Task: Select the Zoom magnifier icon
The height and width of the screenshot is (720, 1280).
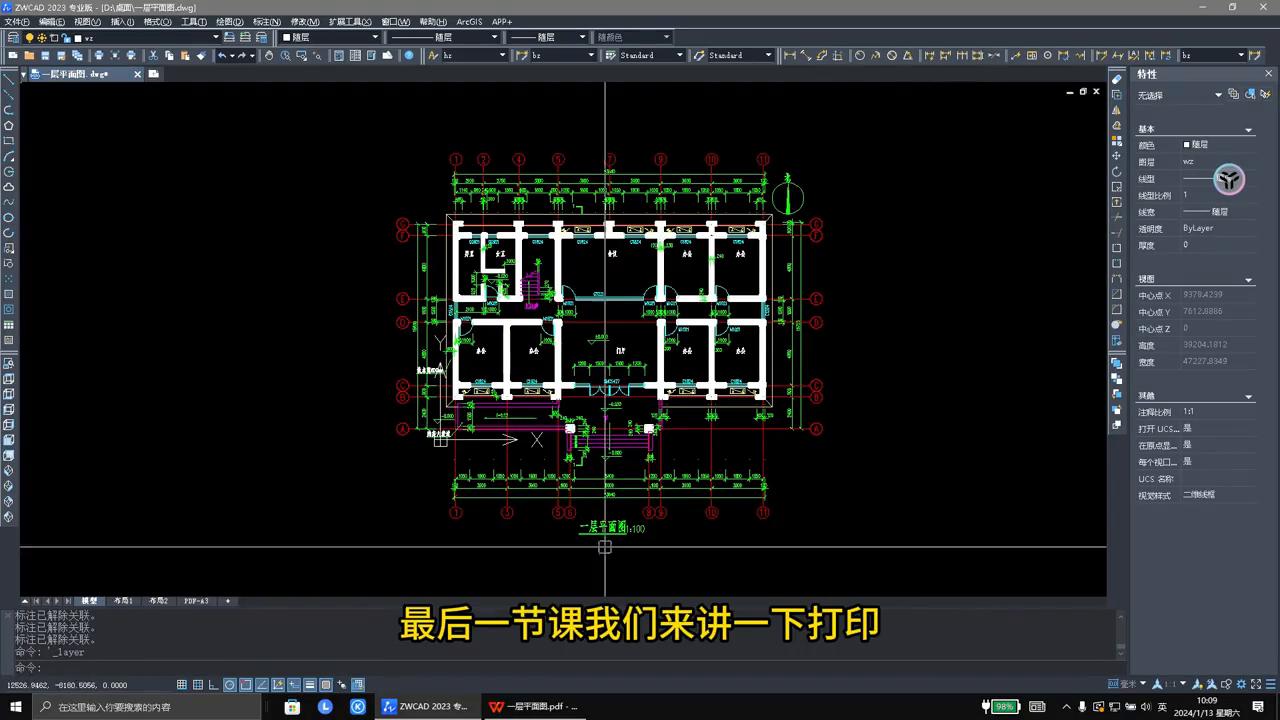Action: pyautogui.click(x=285, y=55)
